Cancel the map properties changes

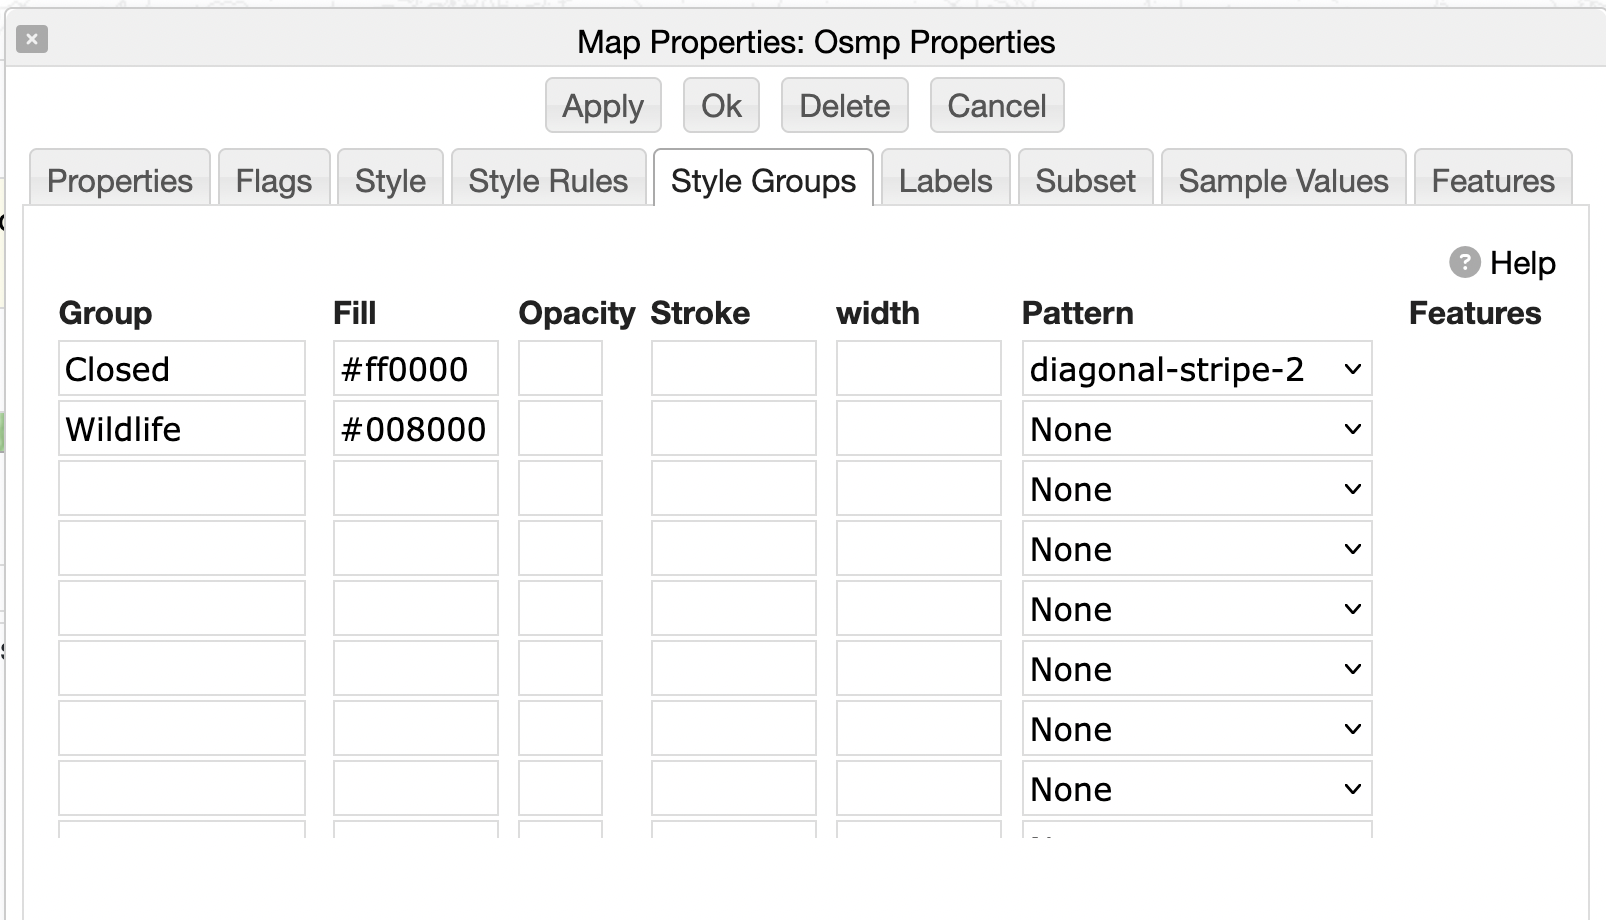click(x=996, y=106)
